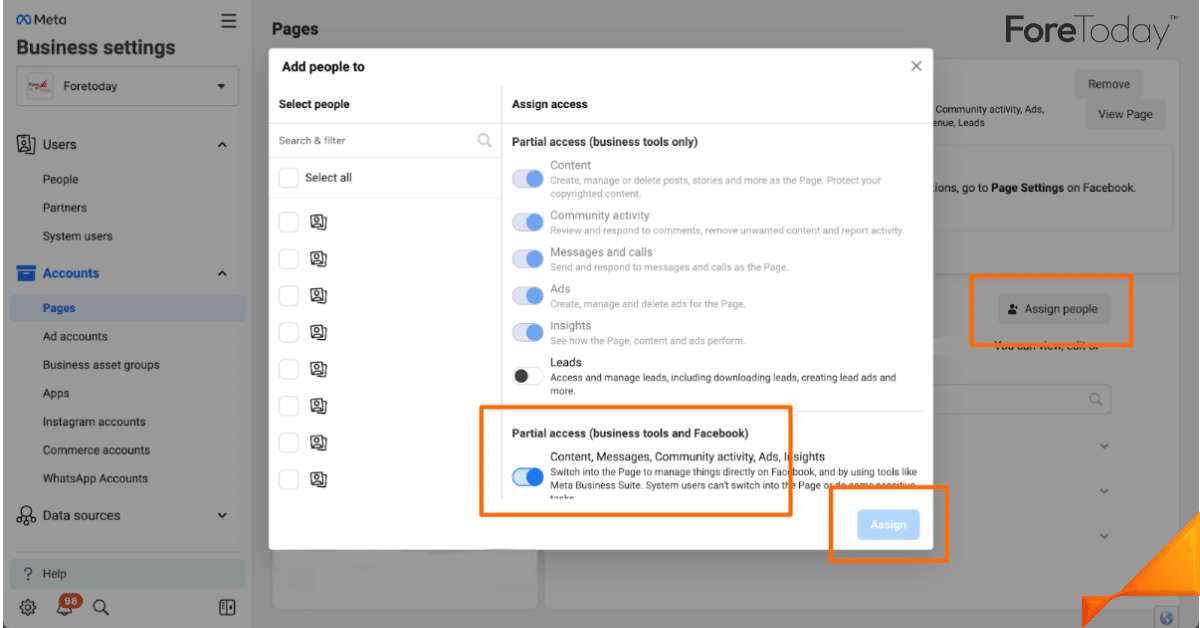This screenshot has width=1200, height=628.
Task: Type in the Search & filter field
Action: [375, 141]
